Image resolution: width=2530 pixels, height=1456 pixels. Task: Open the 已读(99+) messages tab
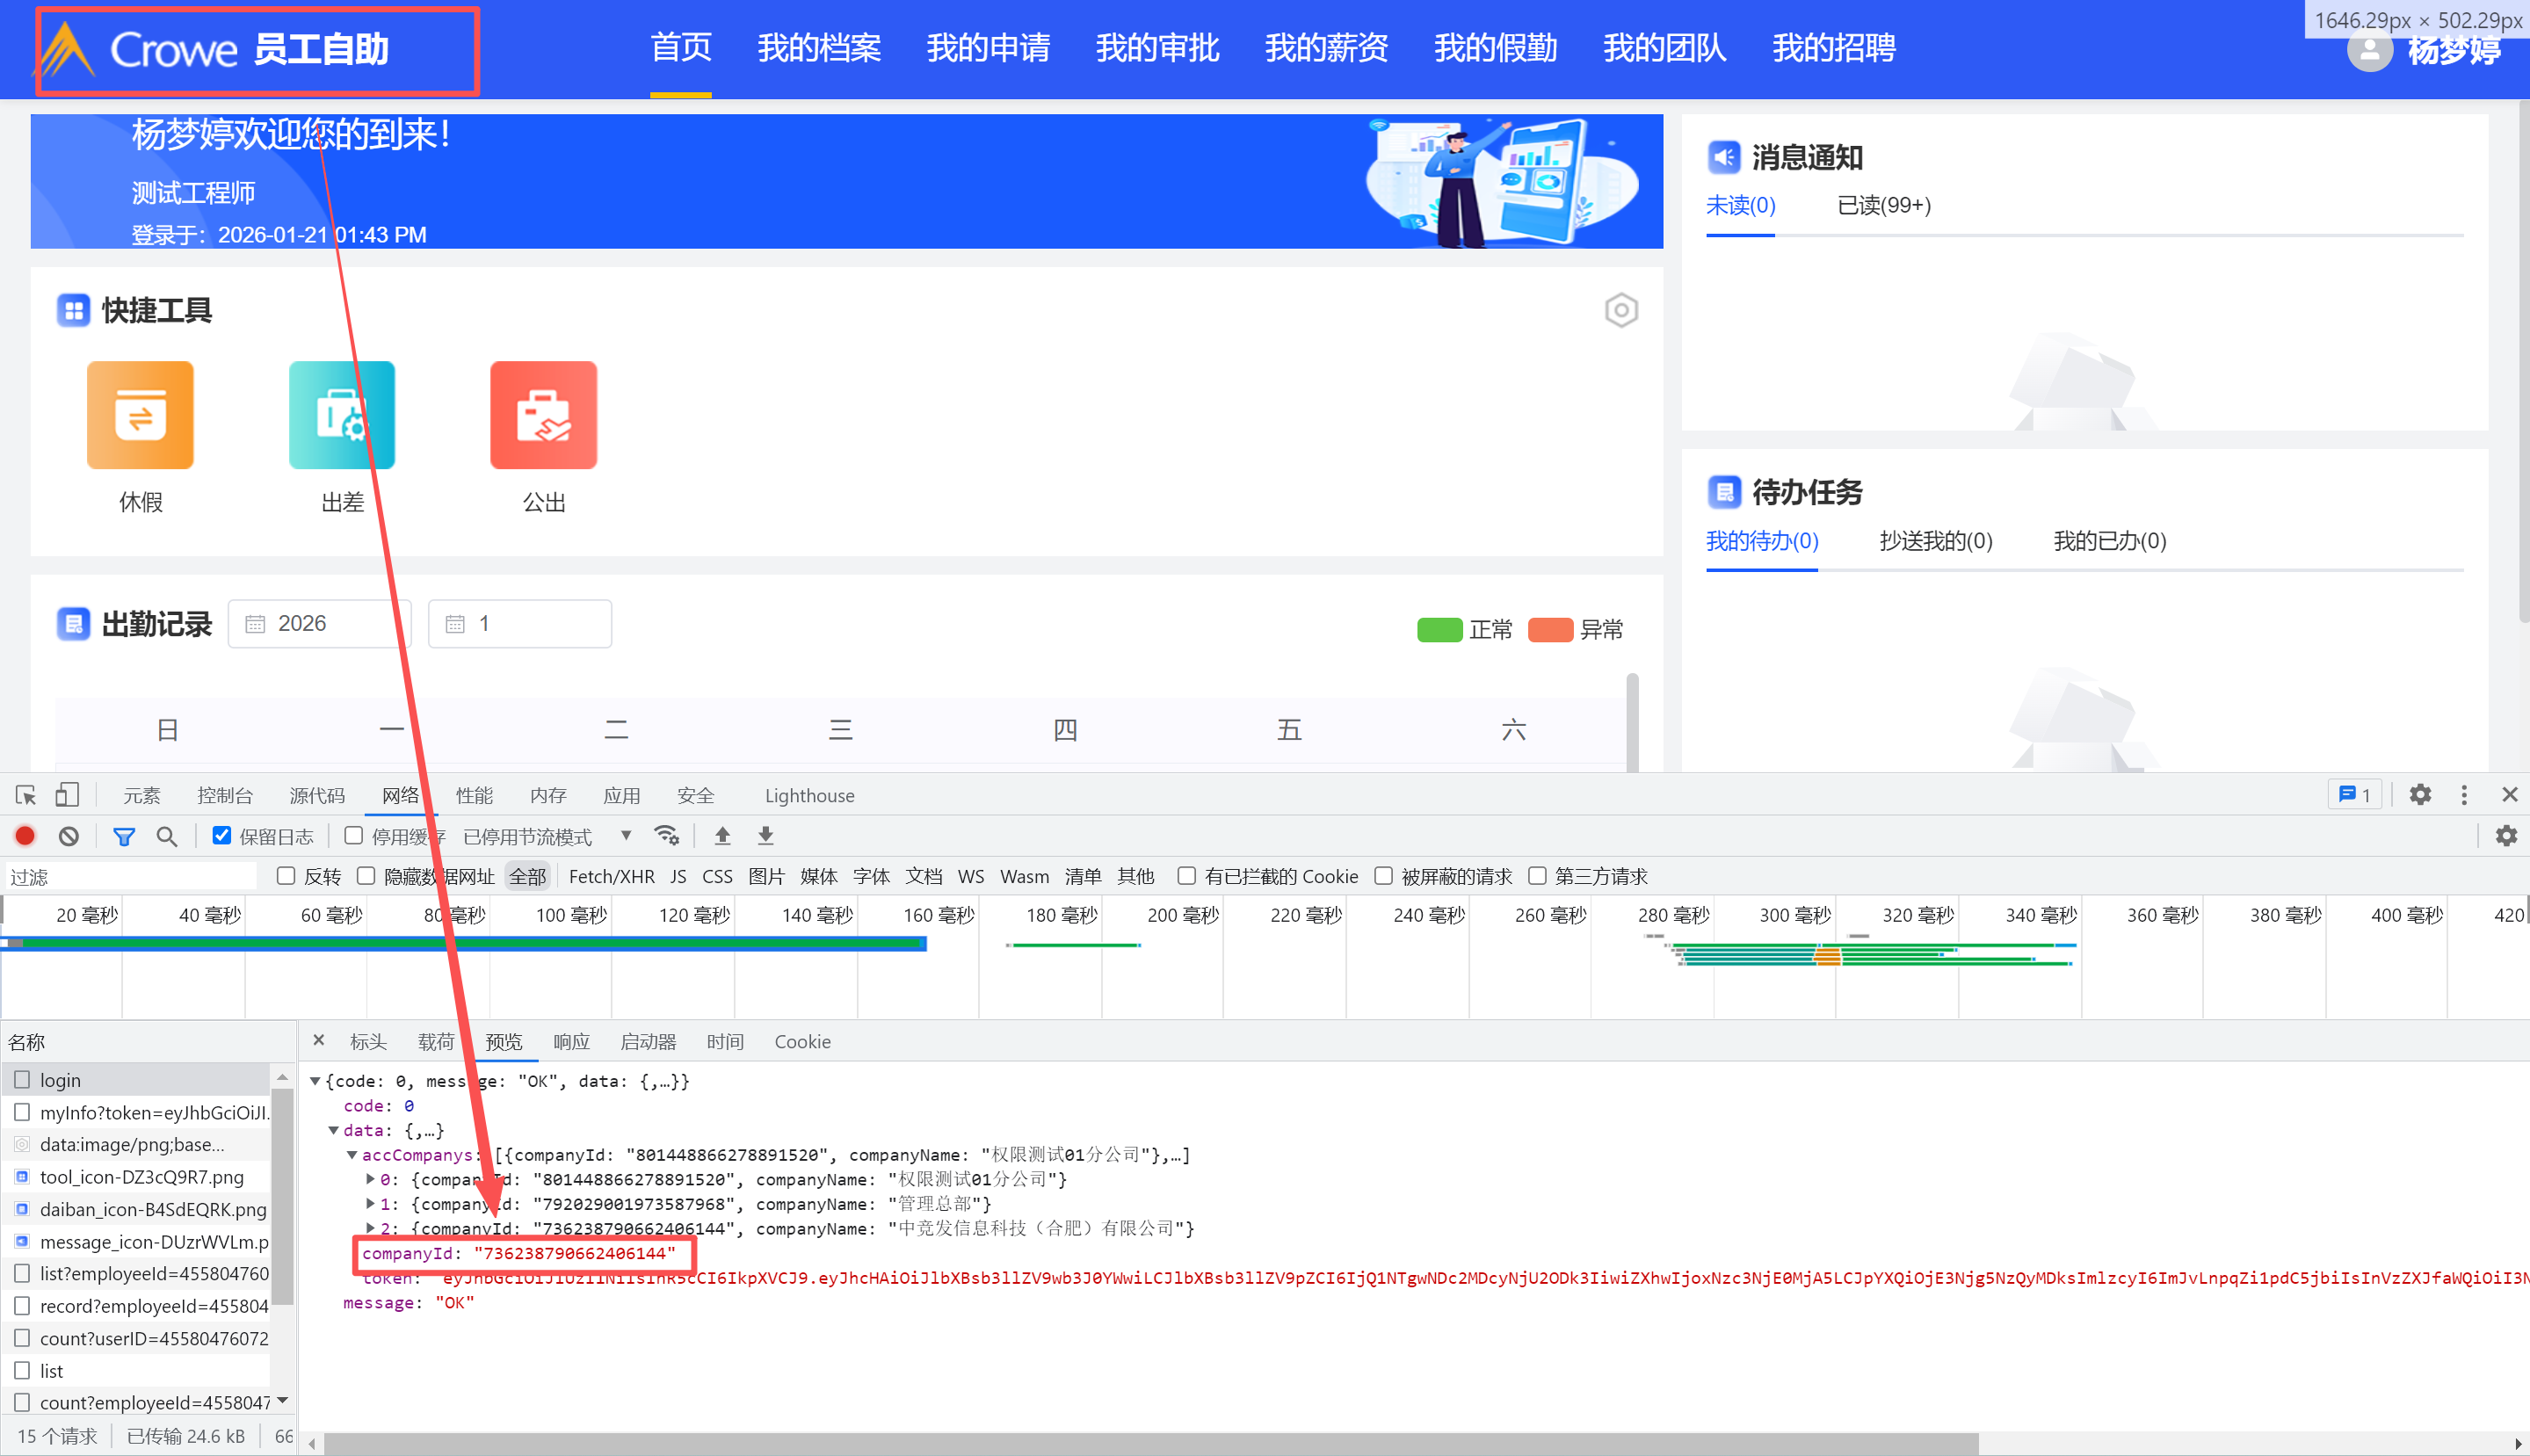click(x=1883, y=206)
